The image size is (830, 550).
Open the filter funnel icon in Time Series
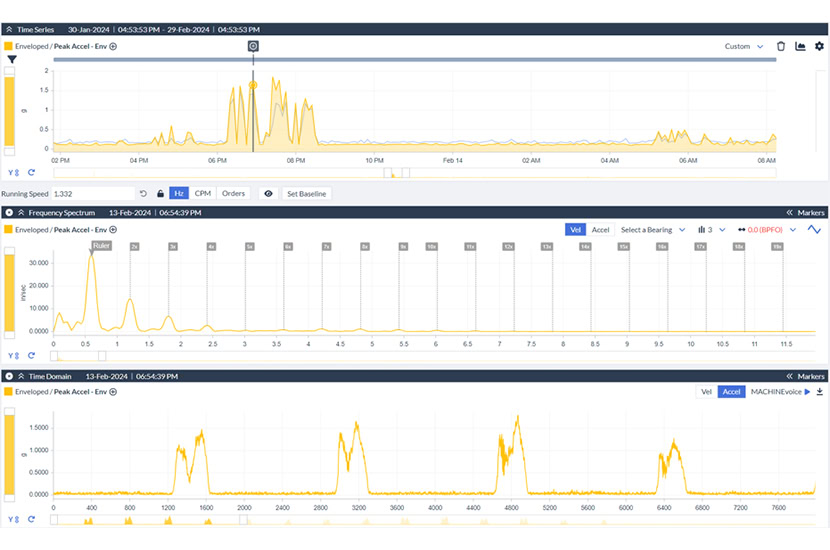click(x=12, y=59)
